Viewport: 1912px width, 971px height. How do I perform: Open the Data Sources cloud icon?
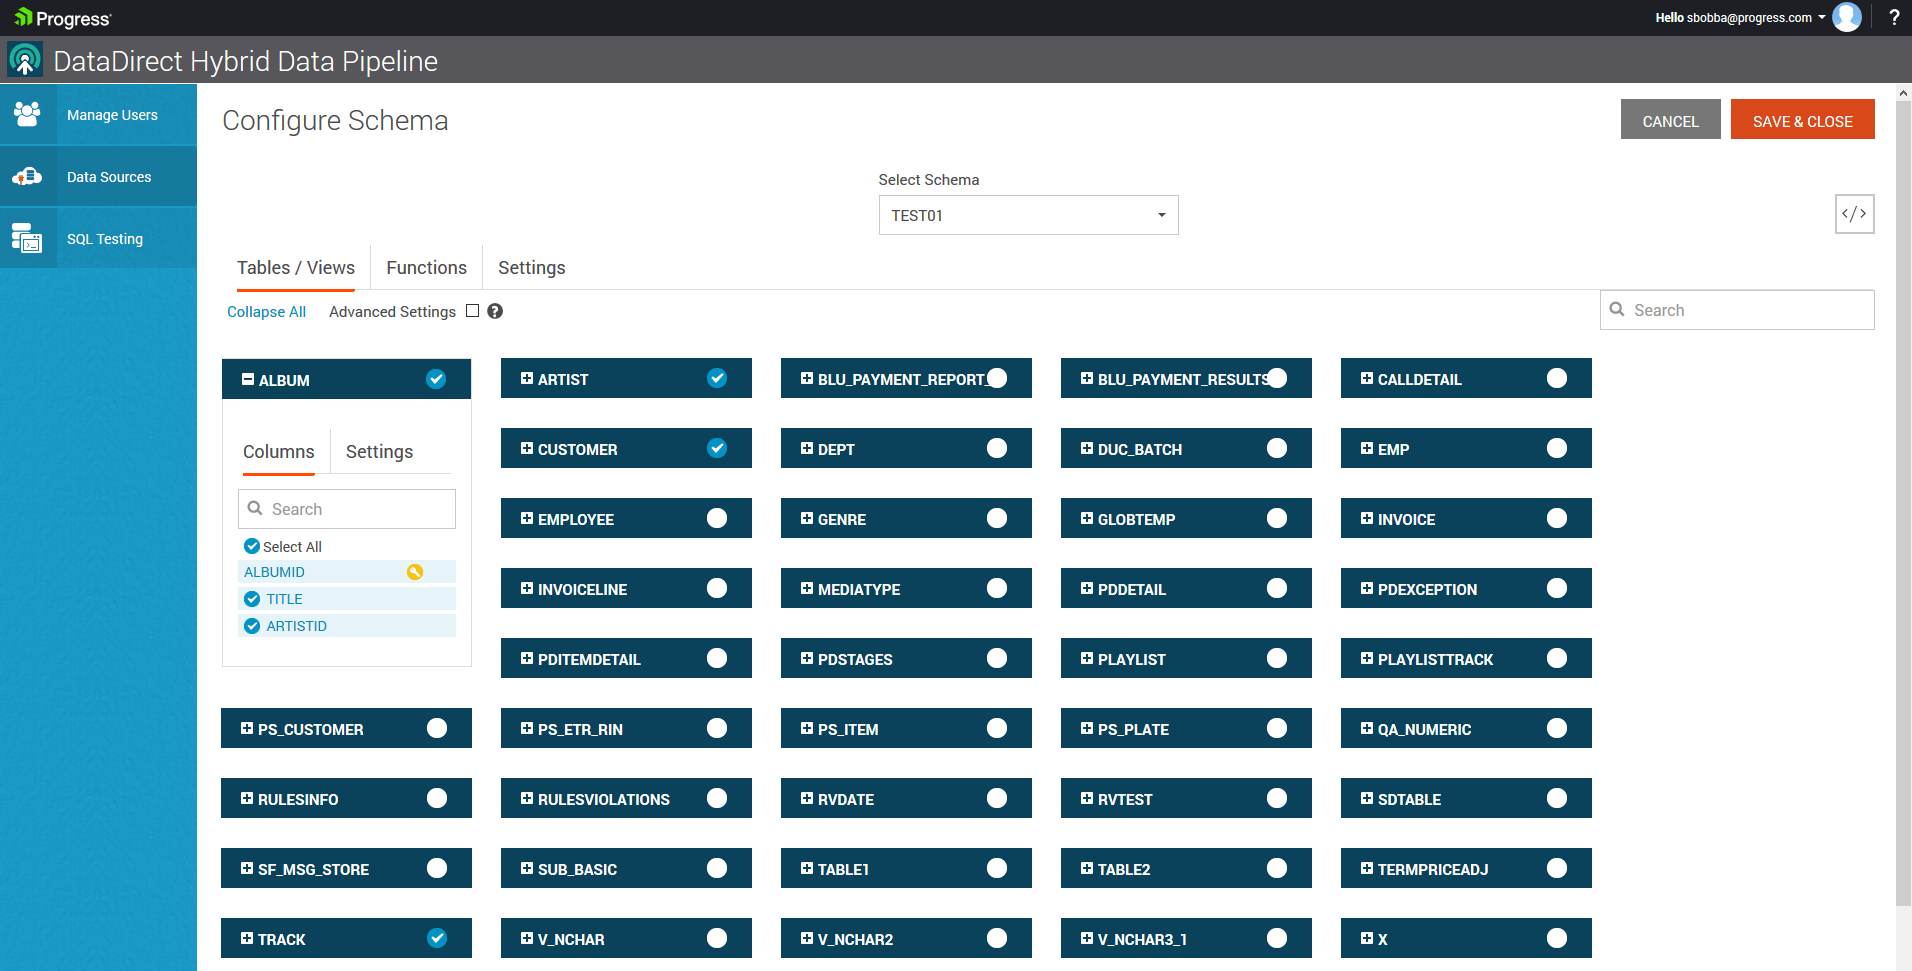click(x=27, y=177)
